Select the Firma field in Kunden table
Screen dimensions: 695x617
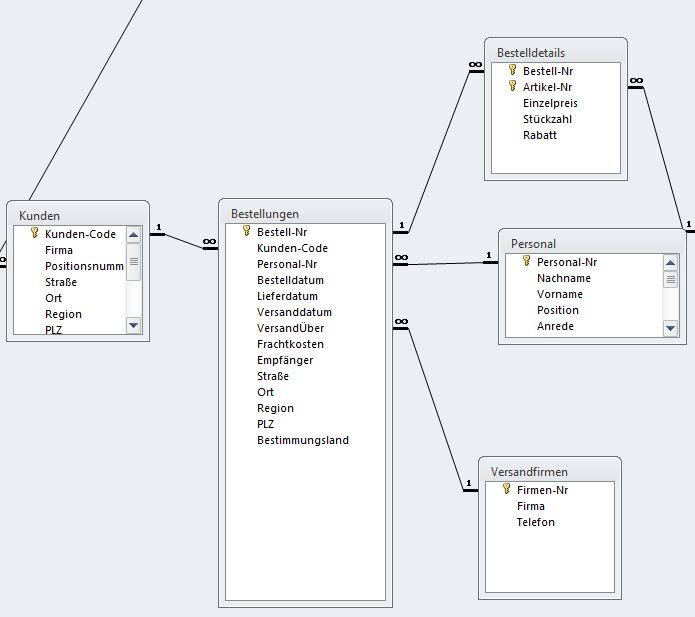59,250
